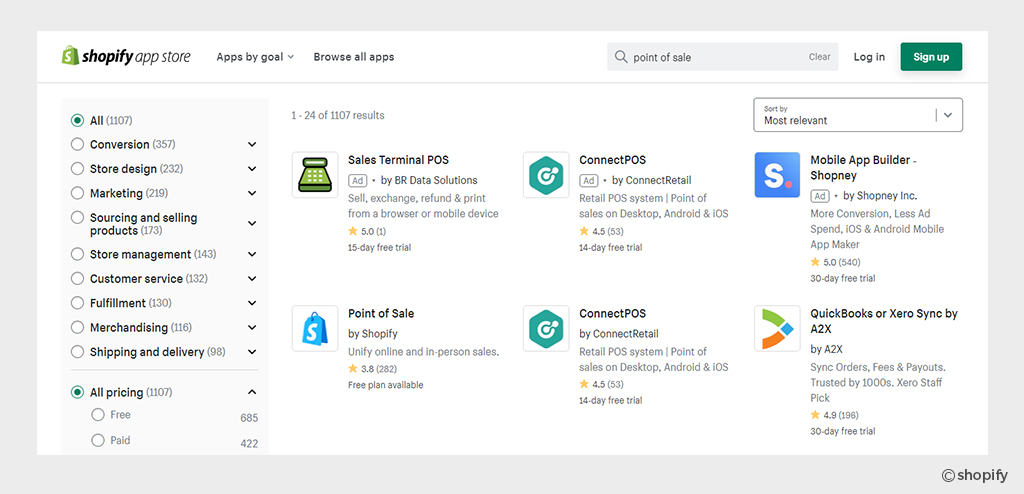Open the Shopify app store logo
Screen dimensions: 1024x494
tap(126, 56)
